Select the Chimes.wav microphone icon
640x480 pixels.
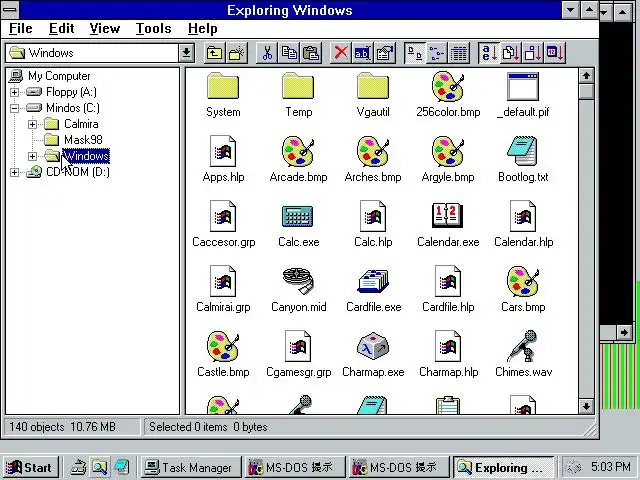523,355
